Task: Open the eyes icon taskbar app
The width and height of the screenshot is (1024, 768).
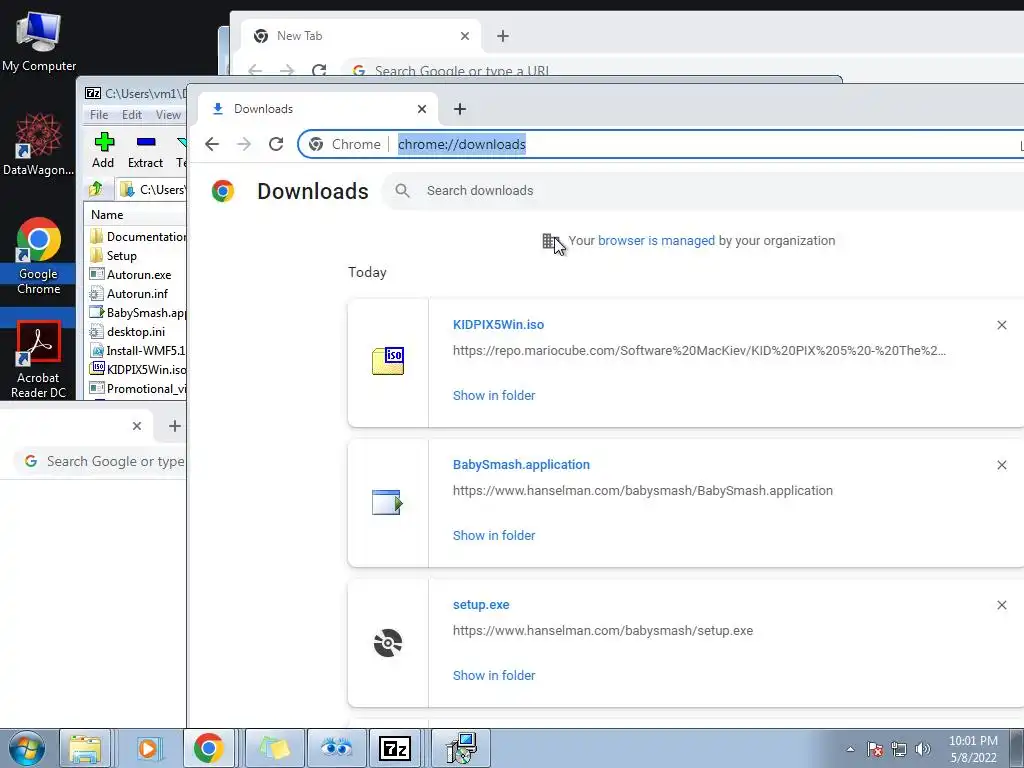Action: click(x=336, y=748)
